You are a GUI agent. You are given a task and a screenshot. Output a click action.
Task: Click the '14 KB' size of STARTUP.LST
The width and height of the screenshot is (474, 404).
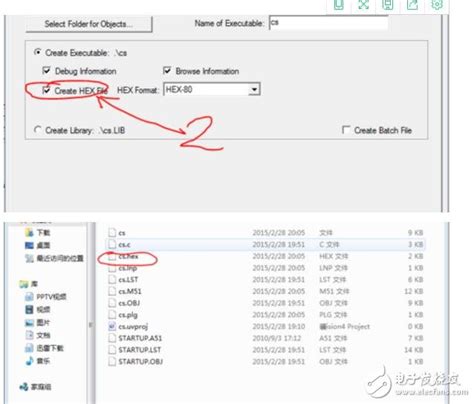pyautogui.click(x=414, y=349)
